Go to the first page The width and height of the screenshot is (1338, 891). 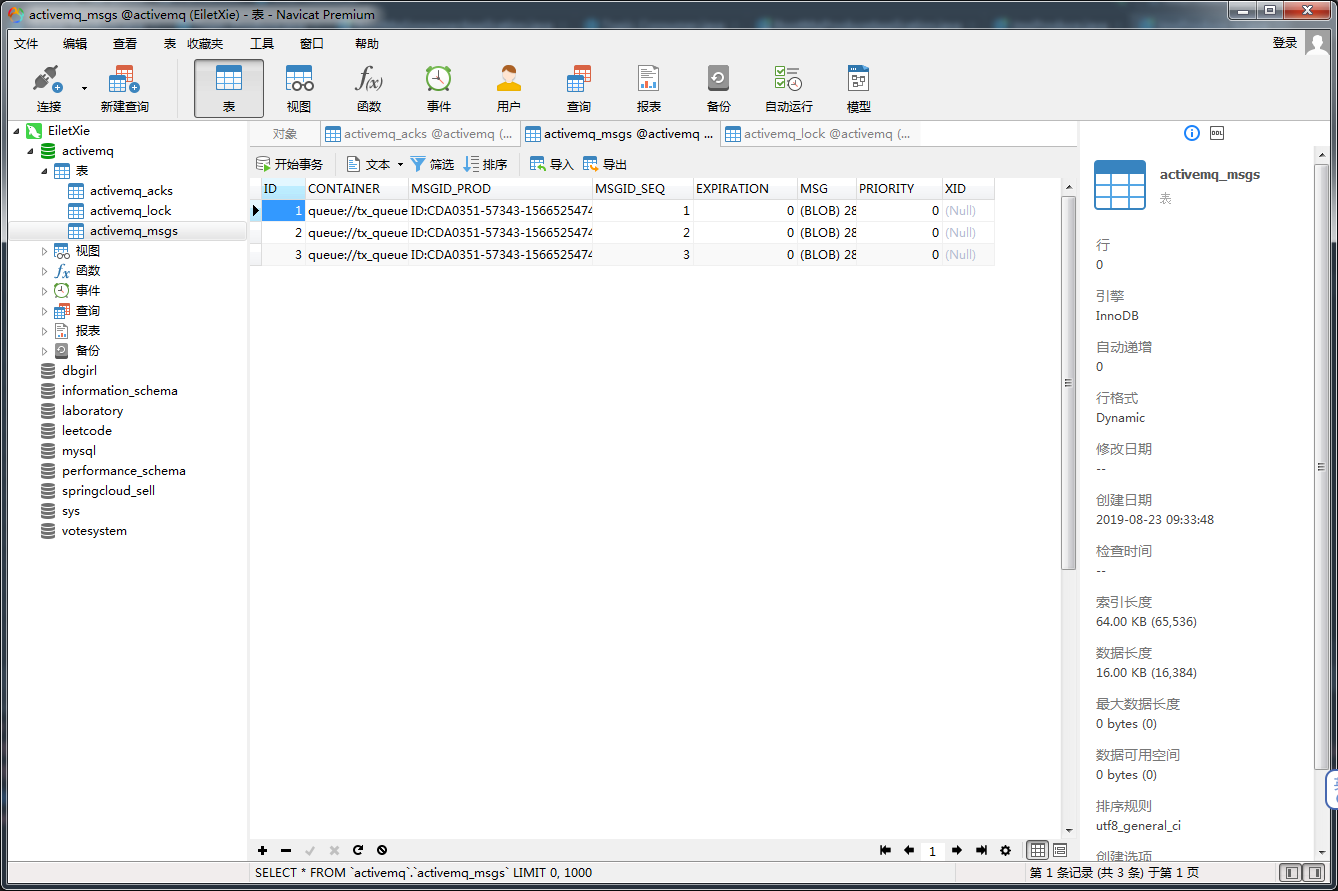click(x=885, y=850)
